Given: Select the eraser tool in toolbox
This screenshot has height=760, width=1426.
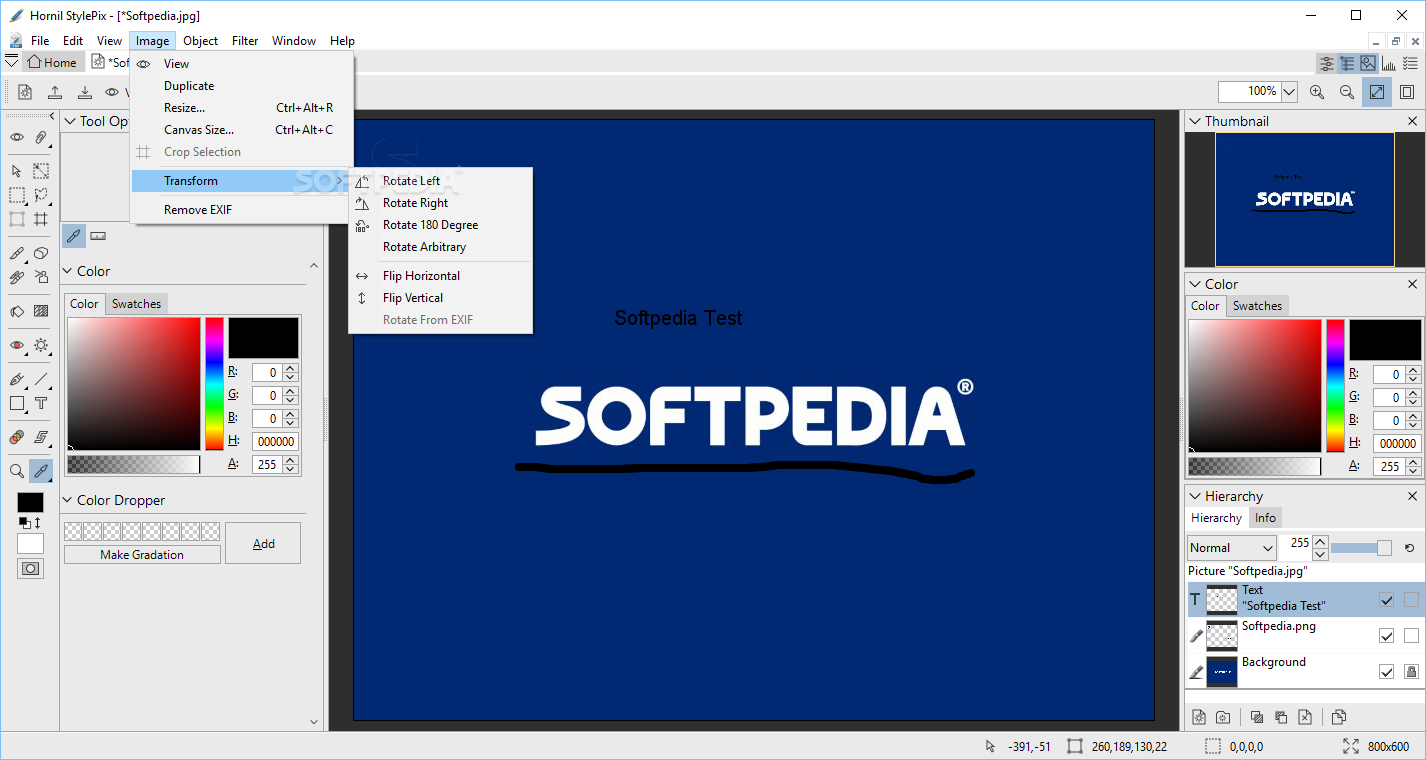Looking at the screenshot, I should tap(41, 253).
